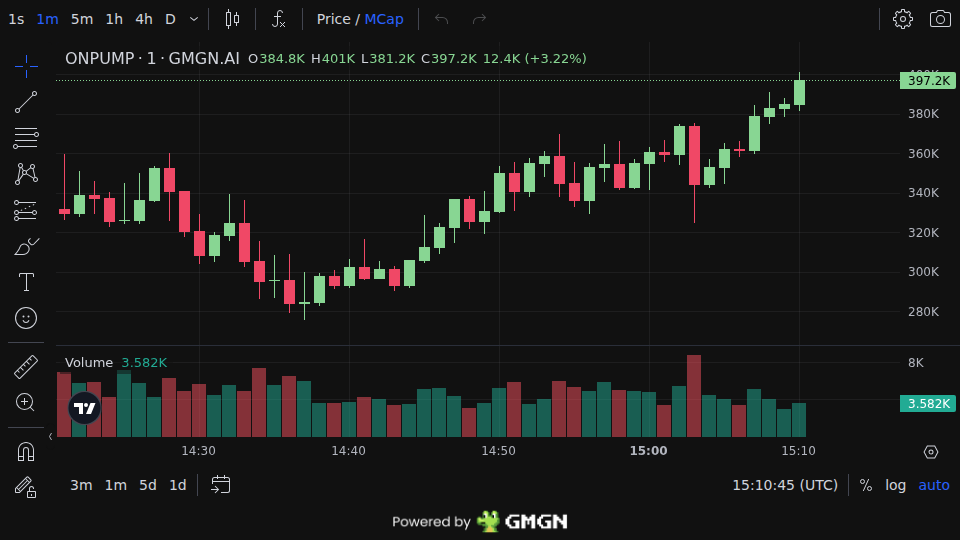Viewport: 960px width, 540px height.
Task: Set the date range to 3m
Action: (81, 485)
